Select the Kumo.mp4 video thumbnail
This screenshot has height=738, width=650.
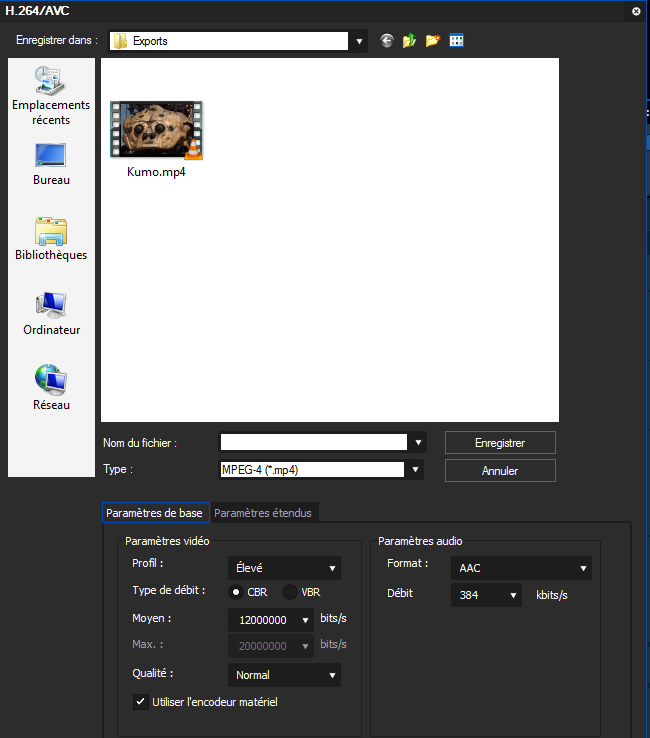pos(156,130)
